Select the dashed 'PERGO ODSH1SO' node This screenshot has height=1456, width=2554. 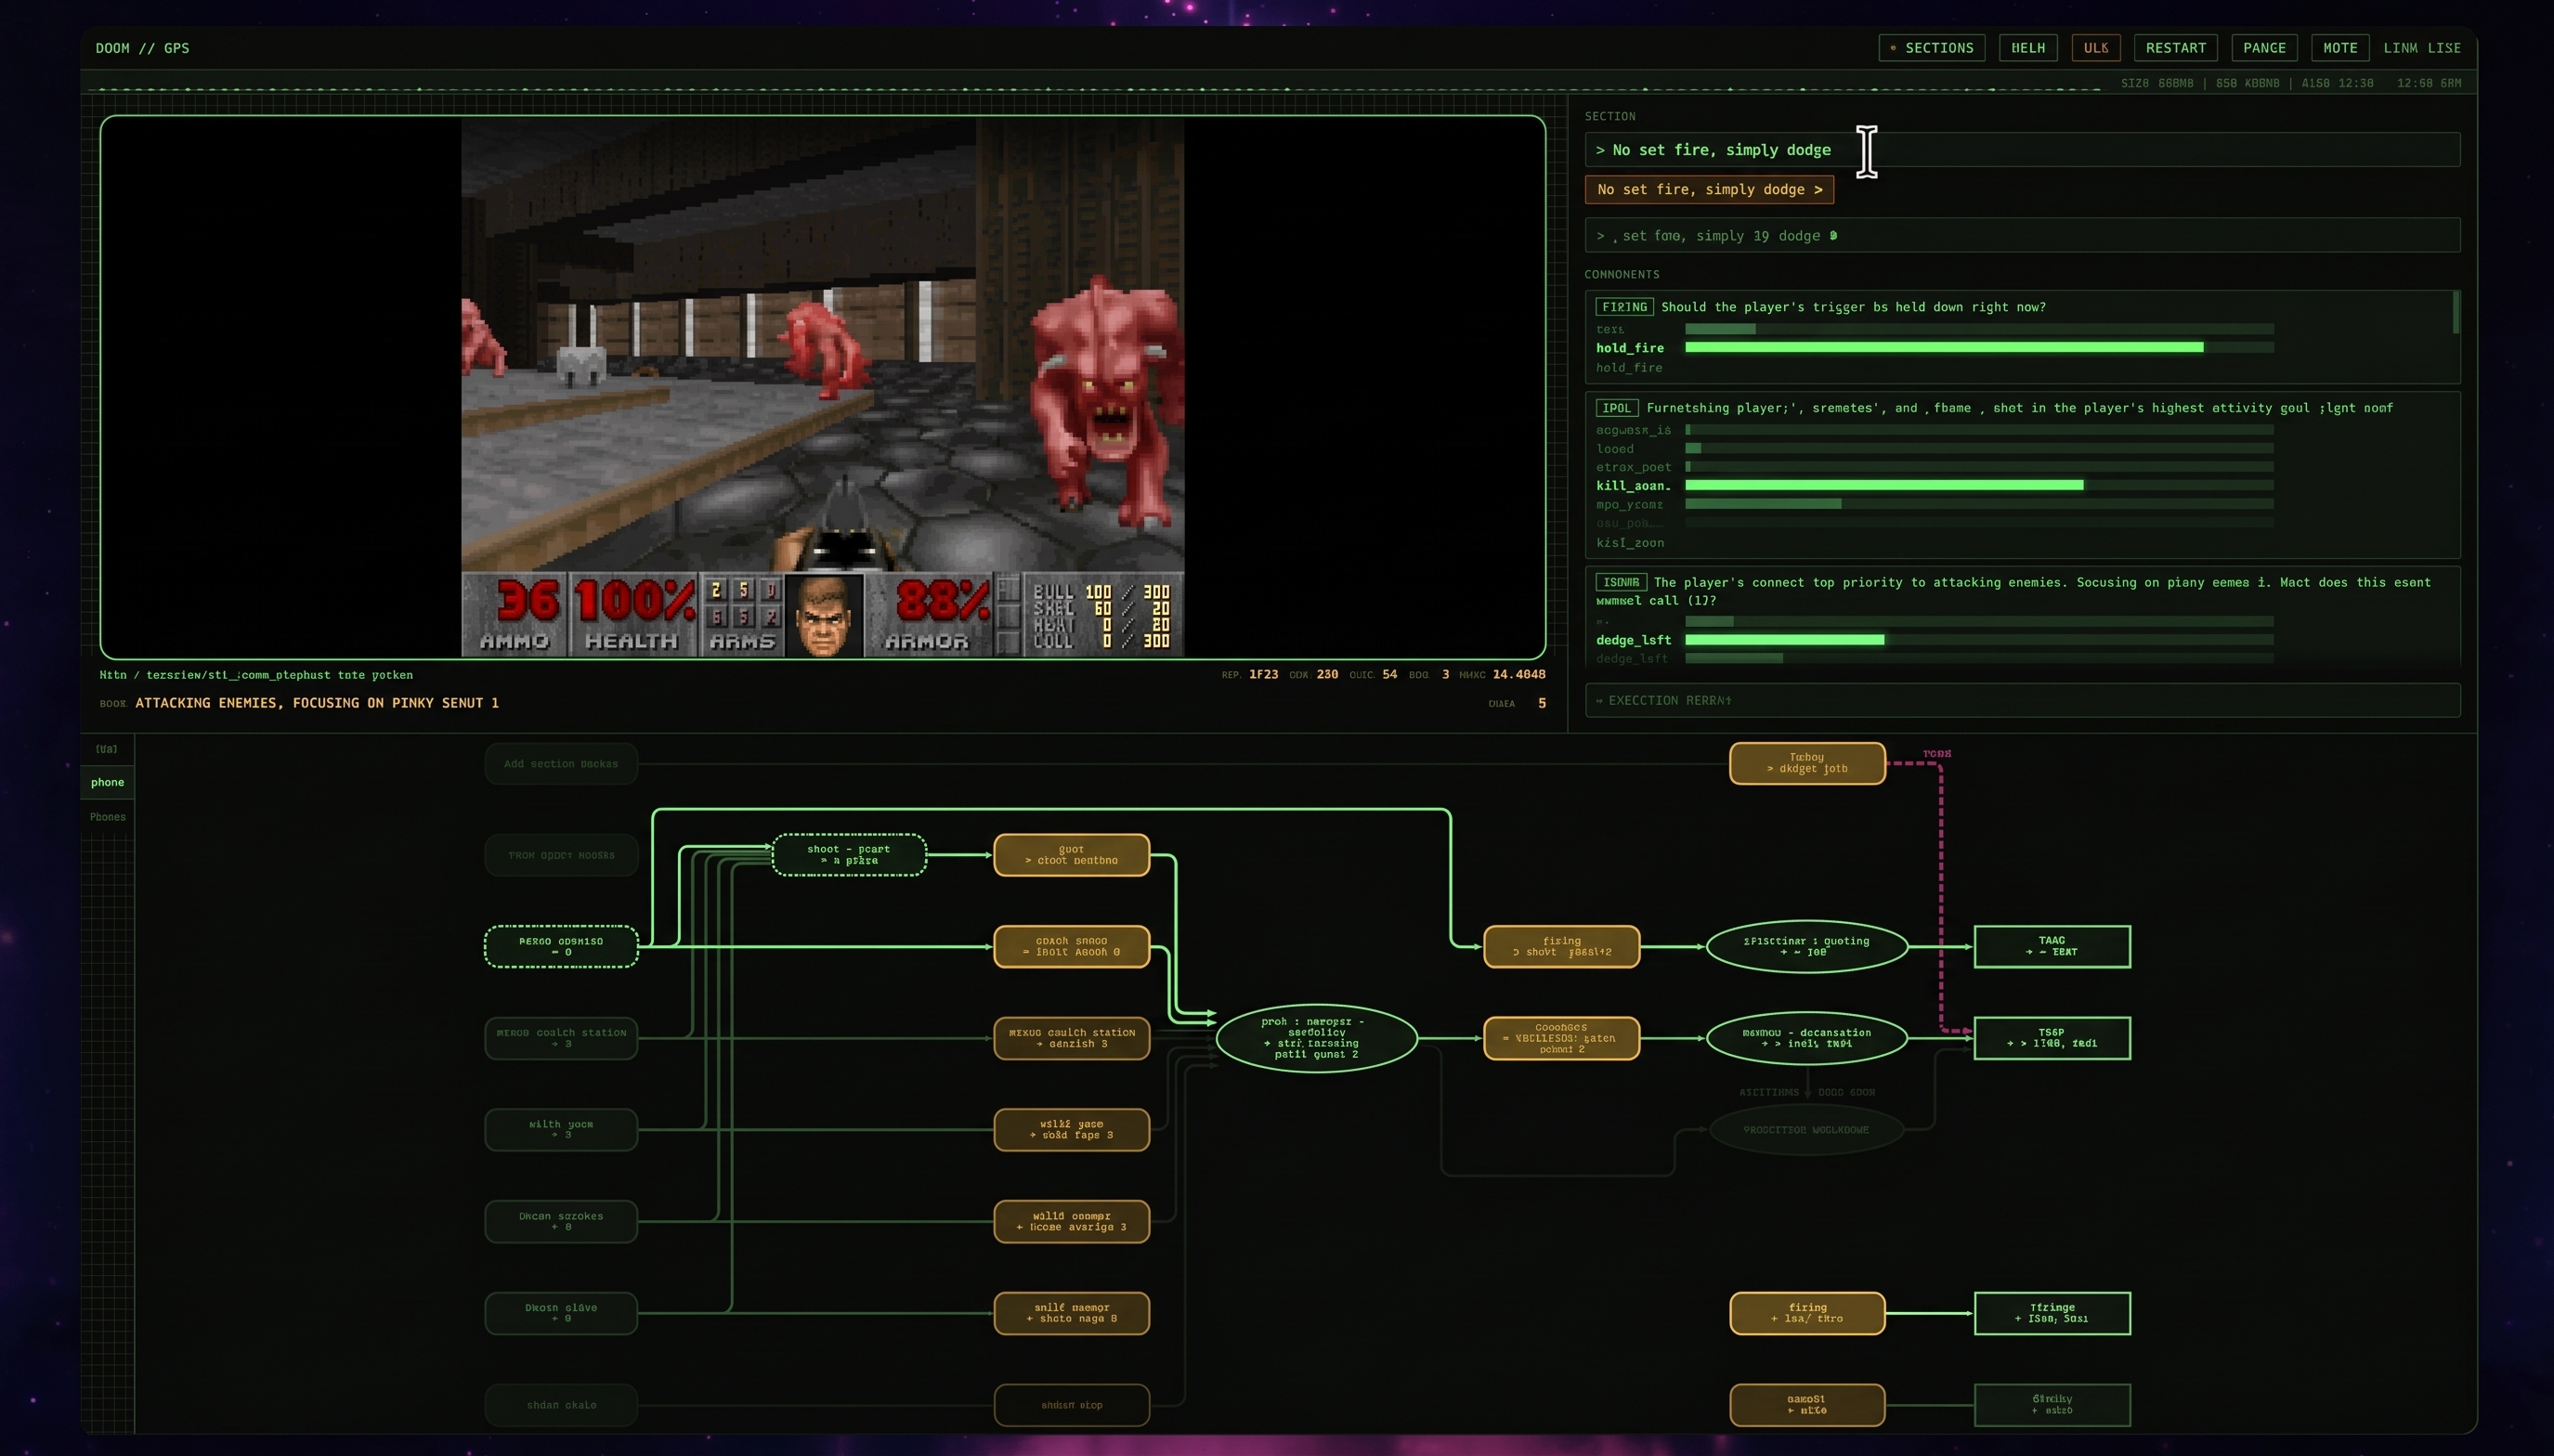[561, 947]
